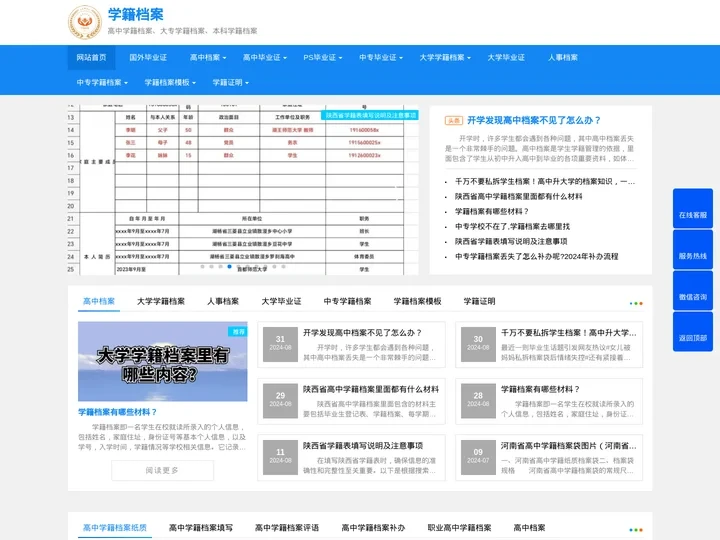
Task: Expand the 高中档案 dropdown menu
Action: [x=208, y=57]
